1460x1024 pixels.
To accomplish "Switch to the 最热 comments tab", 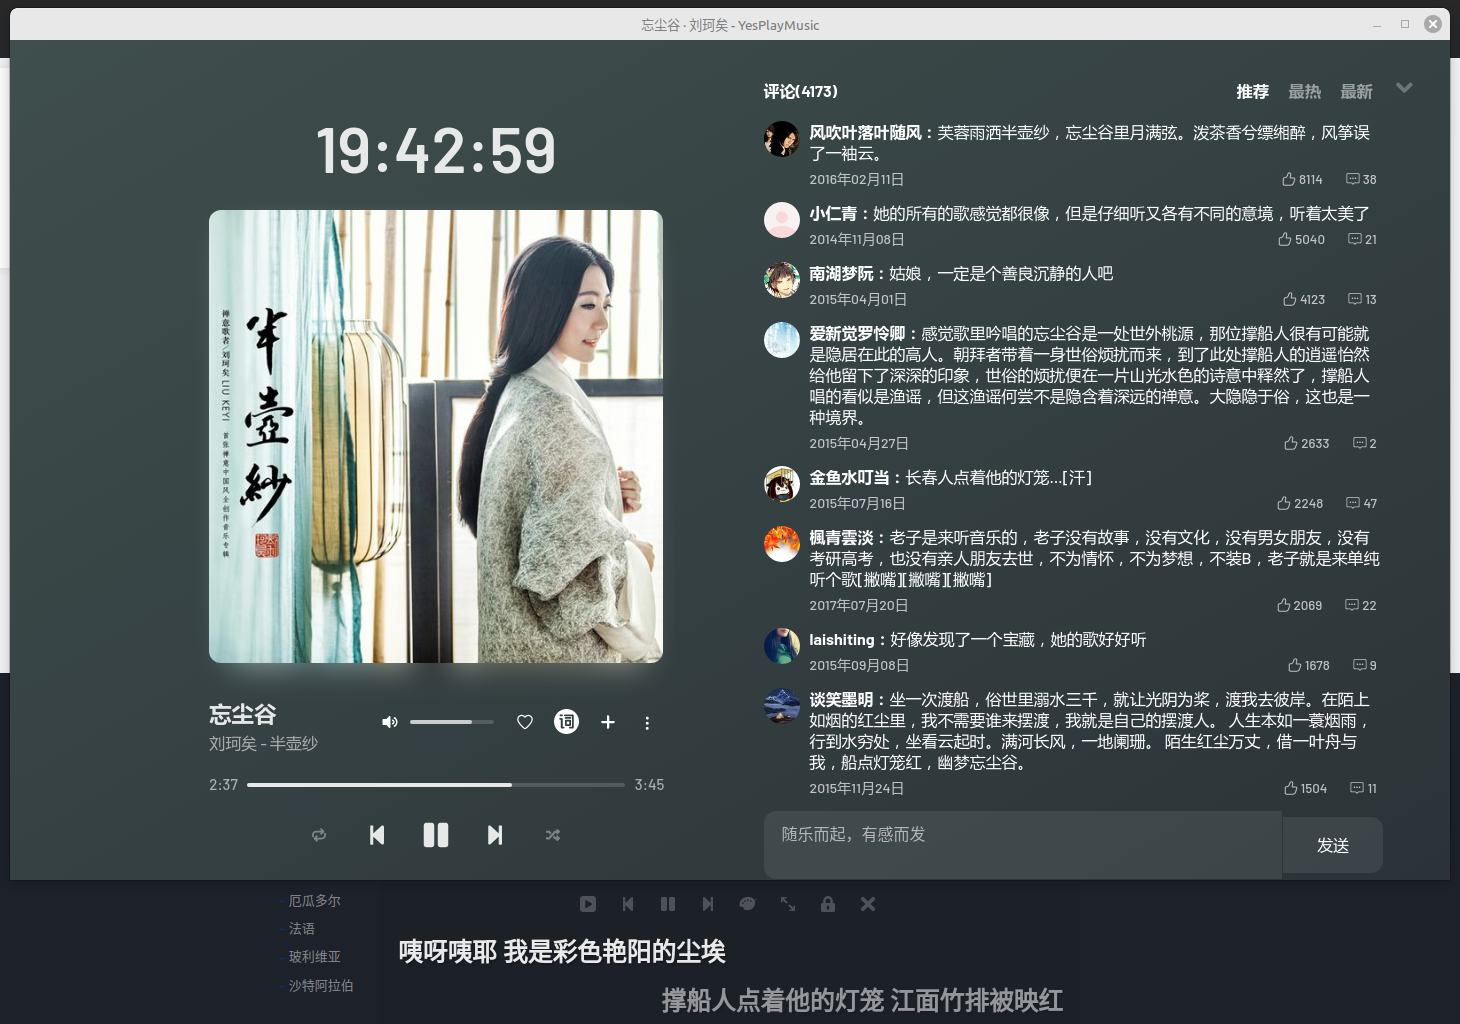I will click(x=1304, y=92).
